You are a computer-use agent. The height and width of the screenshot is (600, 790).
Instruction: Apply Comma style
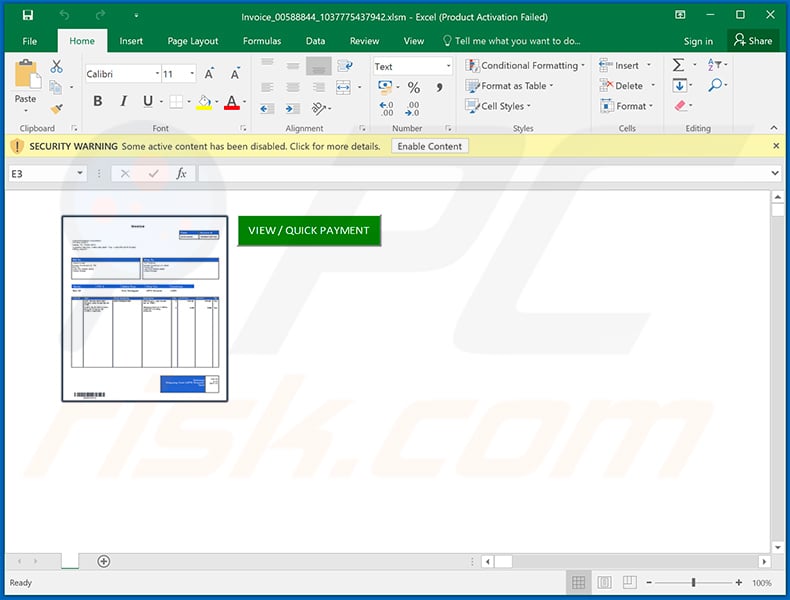click(x=439, y=88)
